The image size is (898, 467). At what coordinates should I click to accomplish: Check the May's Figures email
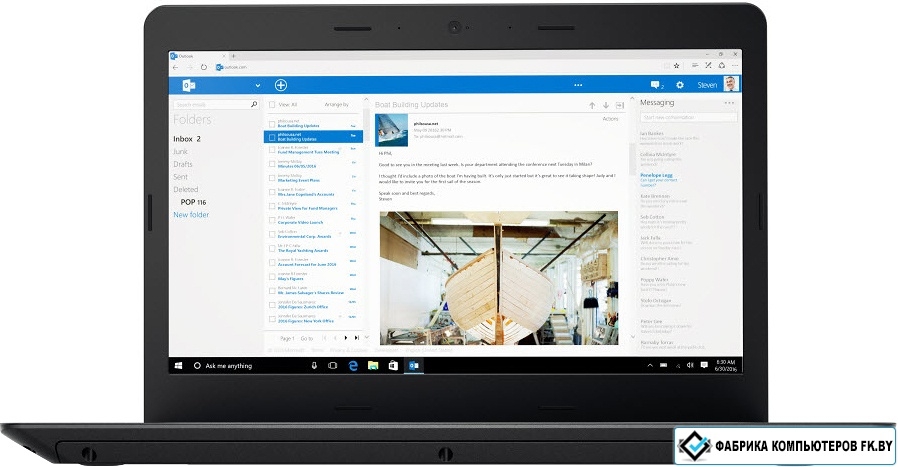(272, 276)
